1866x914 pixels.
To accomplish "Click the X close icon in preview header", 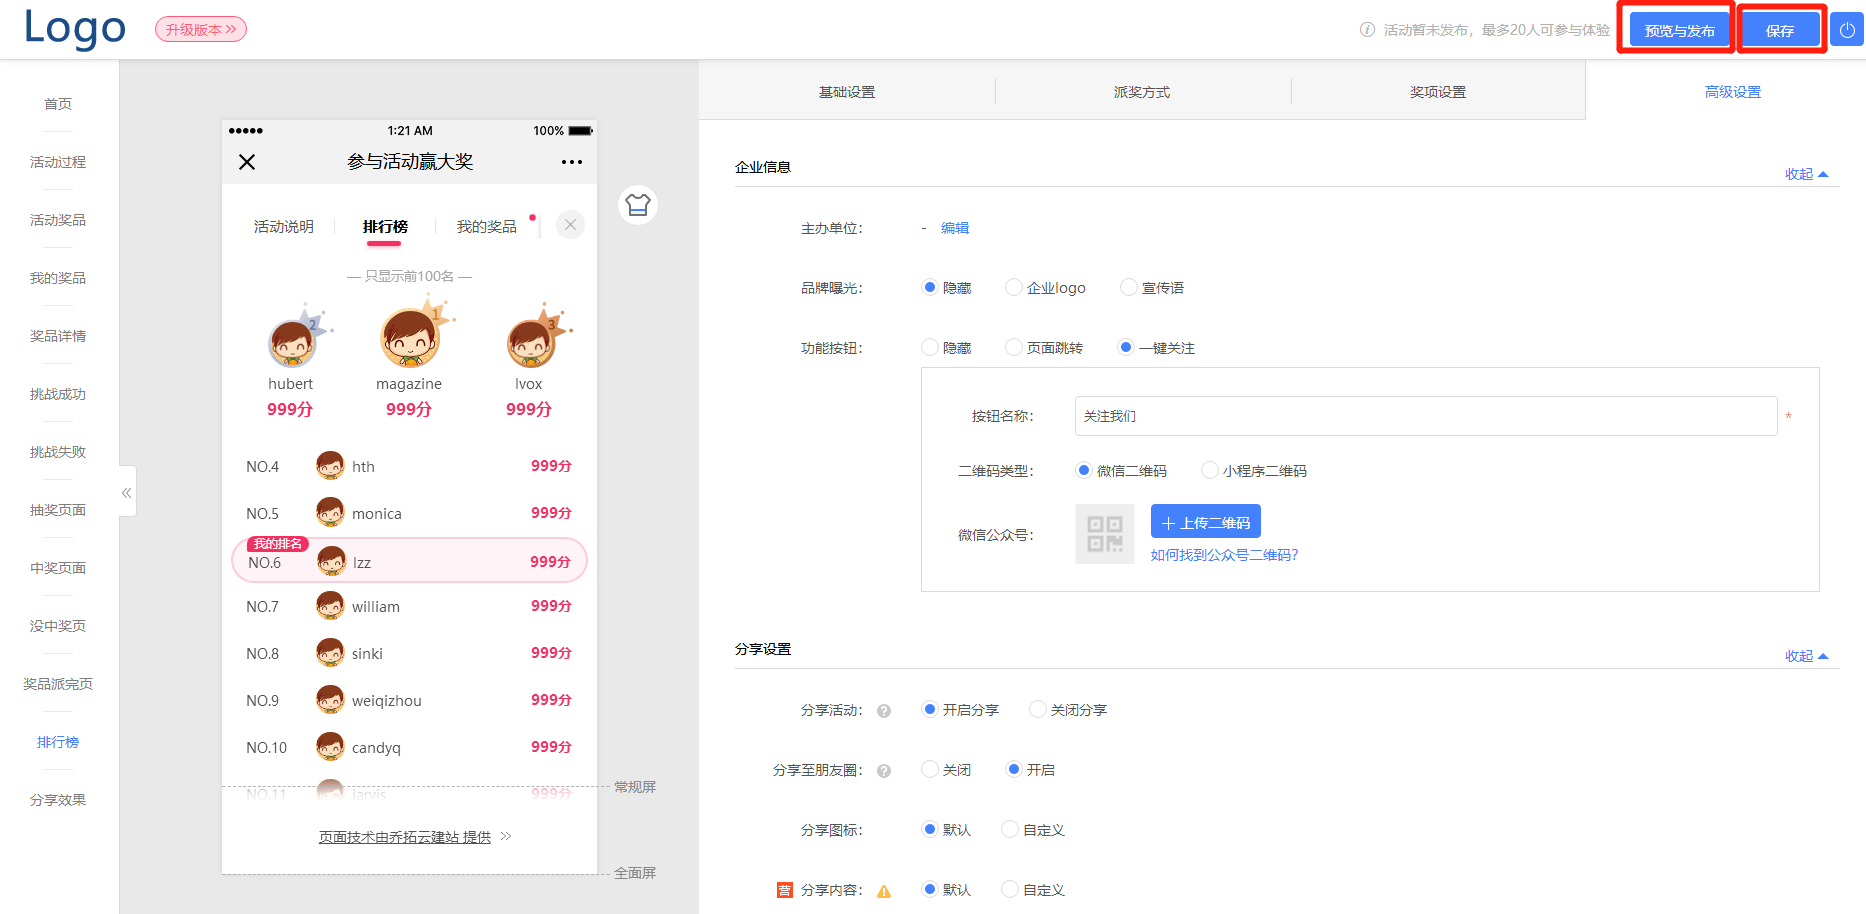I will point(247,161).
